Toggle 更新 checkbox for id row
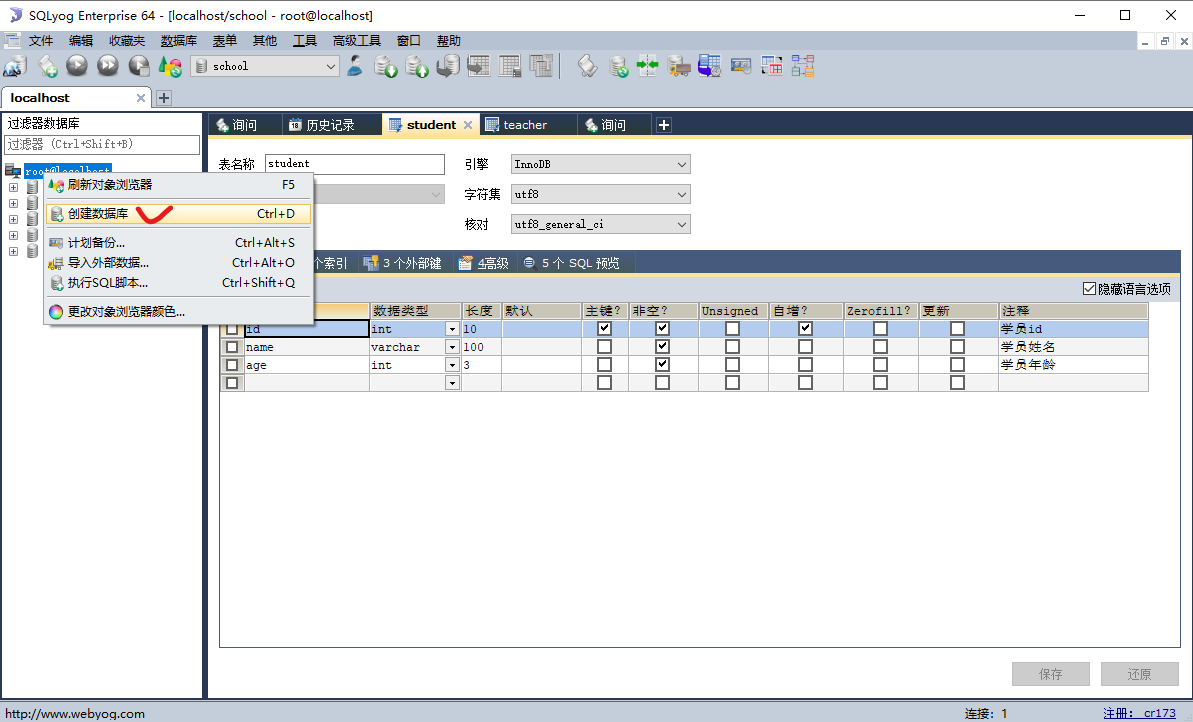 coord(957,329)
